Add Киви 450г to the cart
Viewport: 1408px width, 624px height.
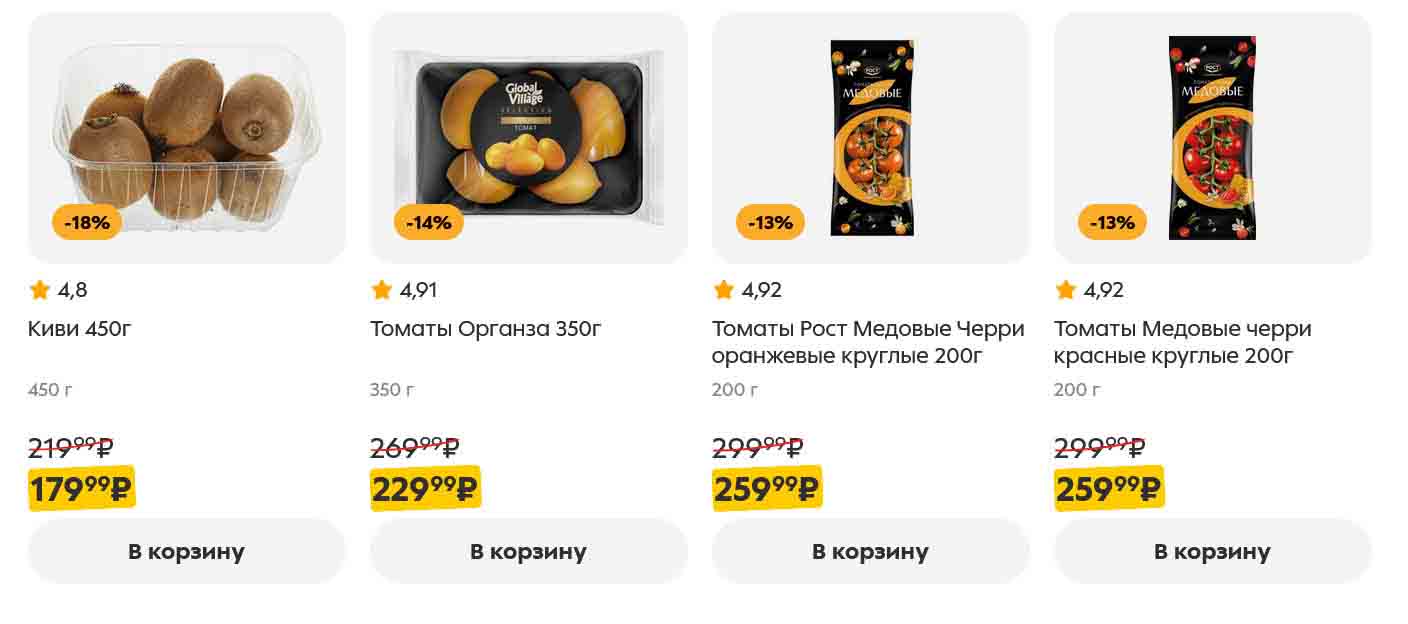[x=186, y=551]
